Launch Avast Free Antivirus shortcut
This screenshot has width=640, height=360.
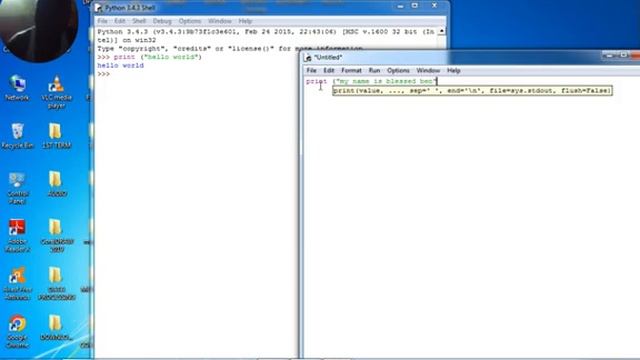coord(17,284)
